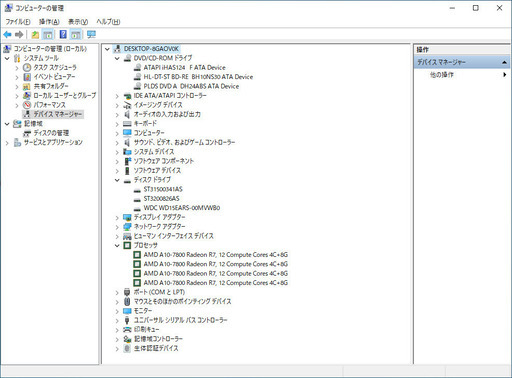512x378 pixels.
Task: Select ソフトウェア デバイス category
Action: coord(157,170)
